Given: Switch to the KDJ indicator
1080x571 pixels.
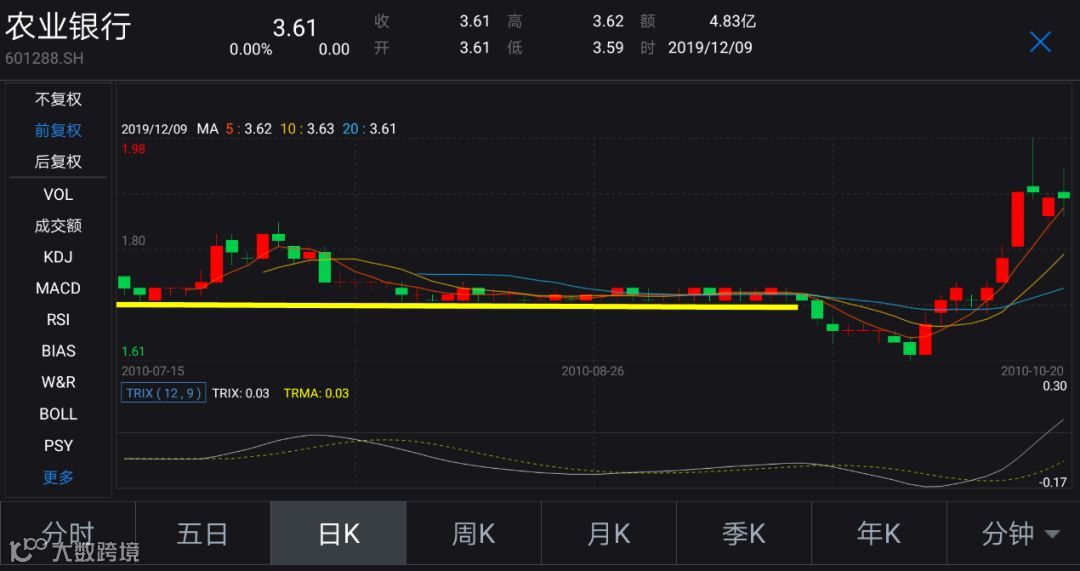Looking at the screenshot, I should pyautogui.click(x=59, y=257).
